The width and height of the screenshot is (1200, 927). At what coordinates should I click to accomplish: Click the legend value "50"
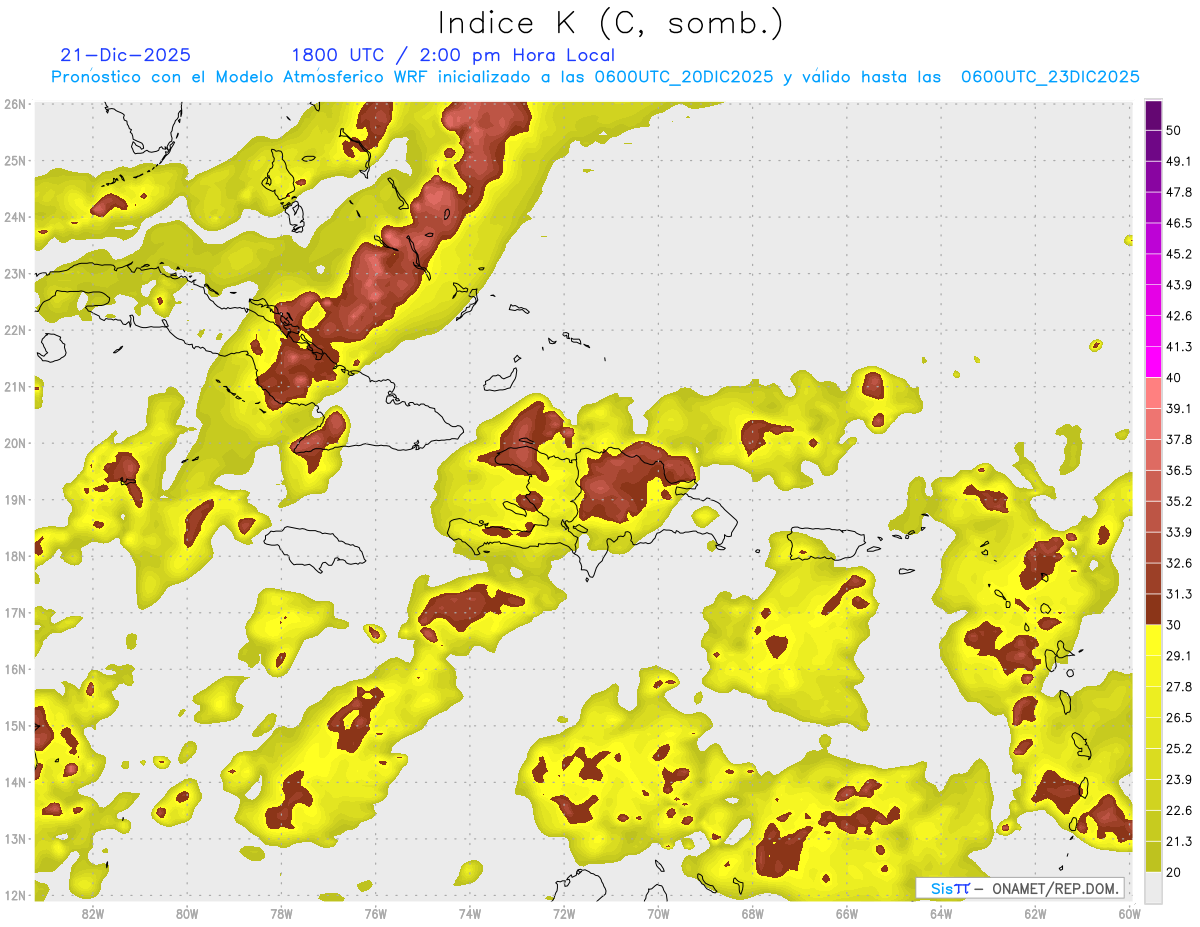tap(1173, 130)
